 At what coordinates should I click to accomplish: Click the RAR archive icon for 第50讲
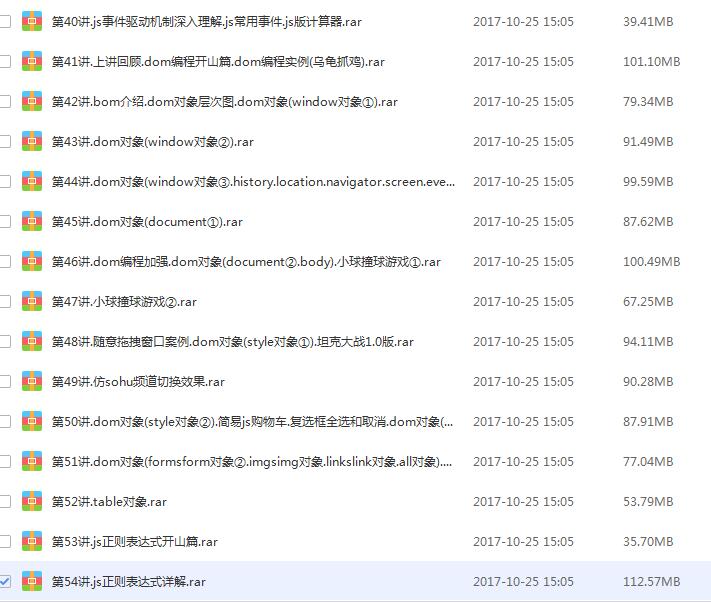click(32, 421)
